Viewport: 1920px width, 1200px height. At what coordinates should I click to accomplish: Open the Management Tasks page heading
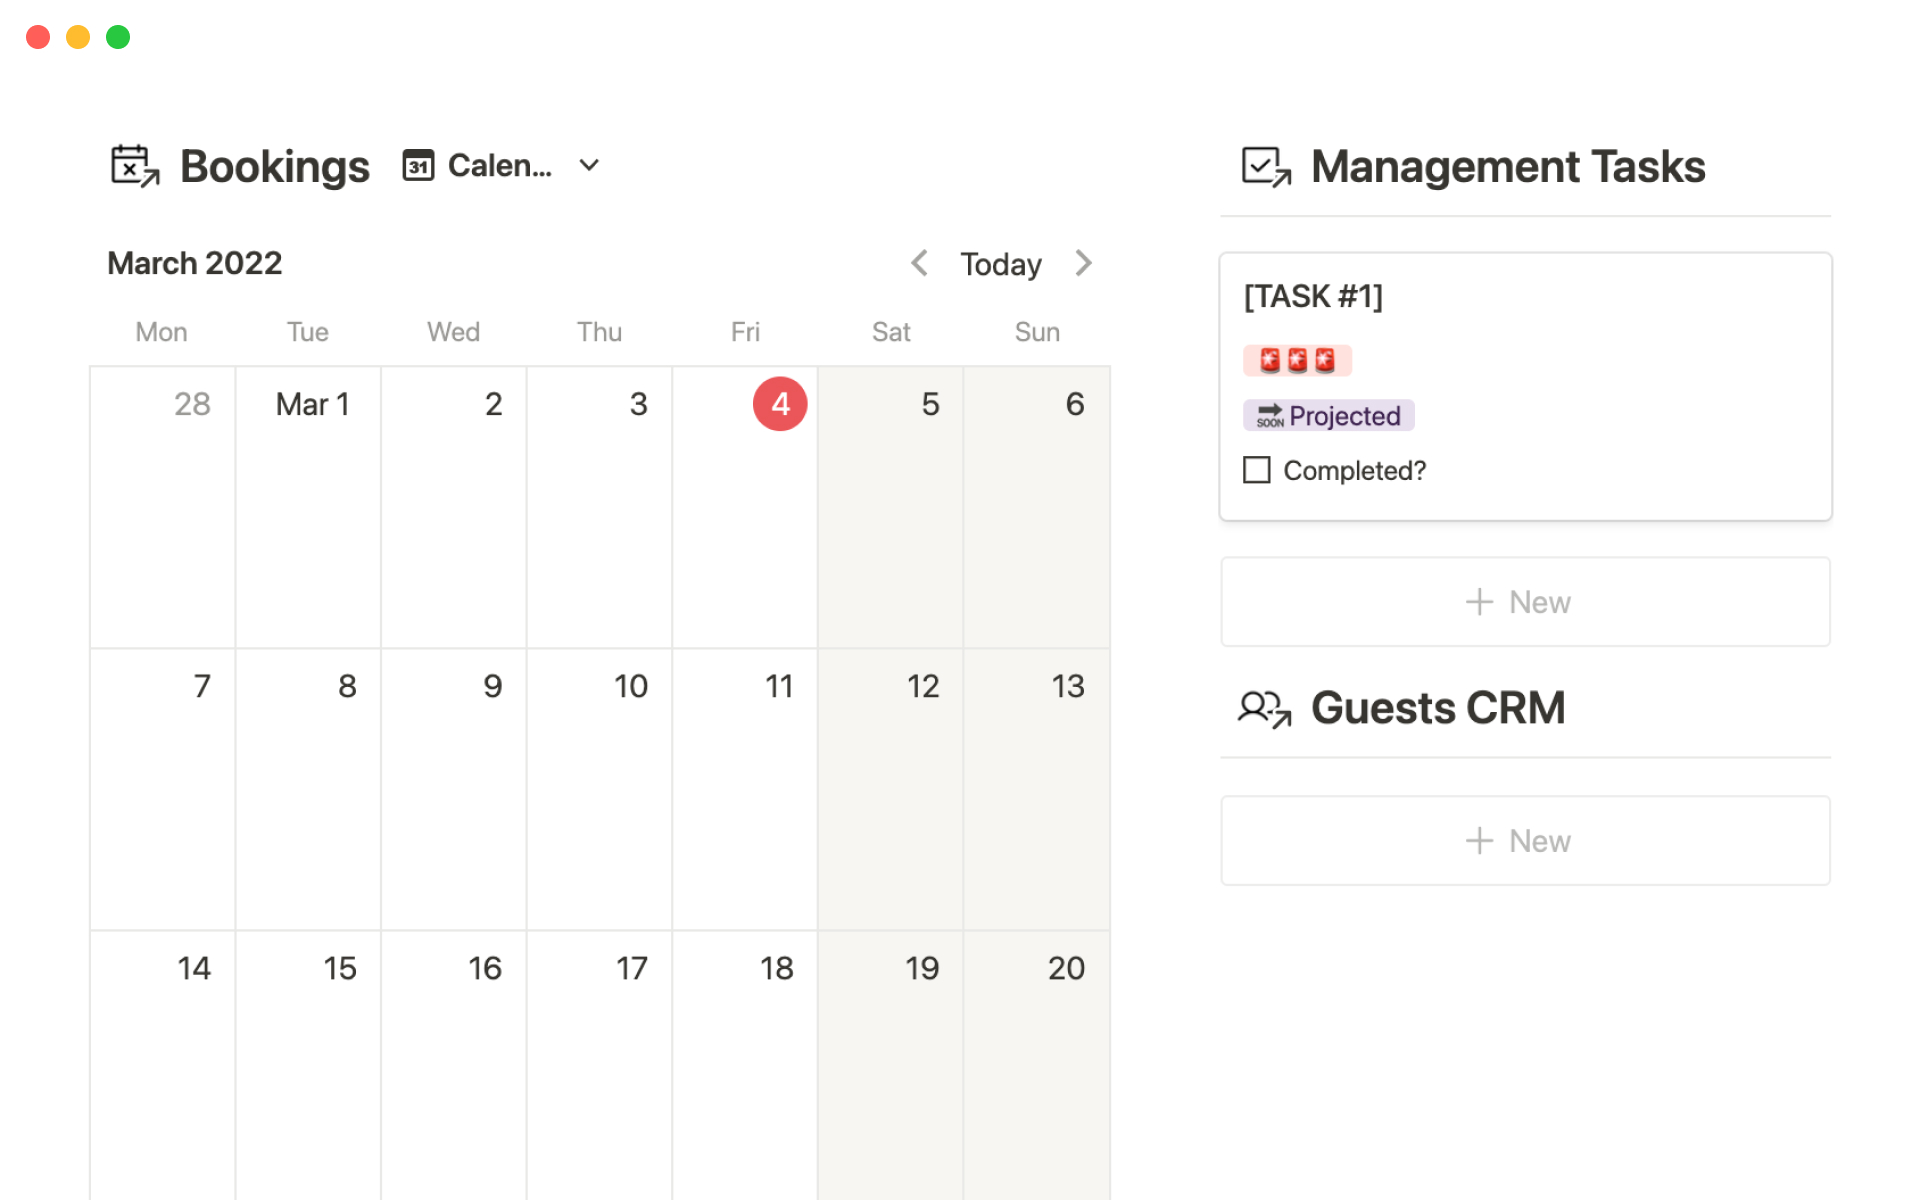click(x=1507, y=167)
